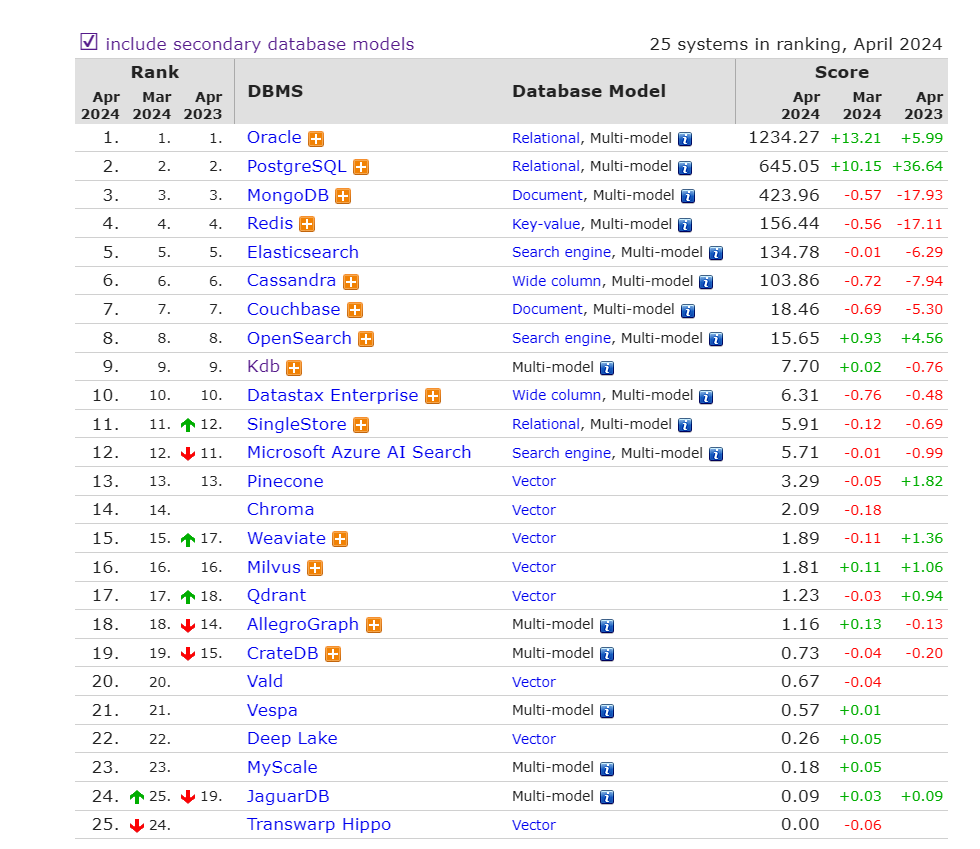
Task: Open the Elasticsearch DBMS link
Action: click(303, 252)
